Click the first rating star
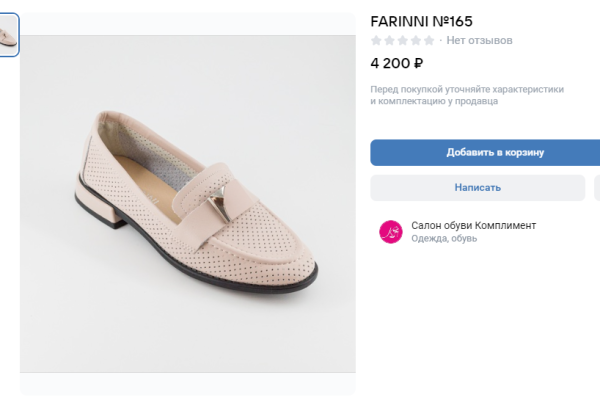This screenshot has width=600, height=400. (x=377, y=41)
